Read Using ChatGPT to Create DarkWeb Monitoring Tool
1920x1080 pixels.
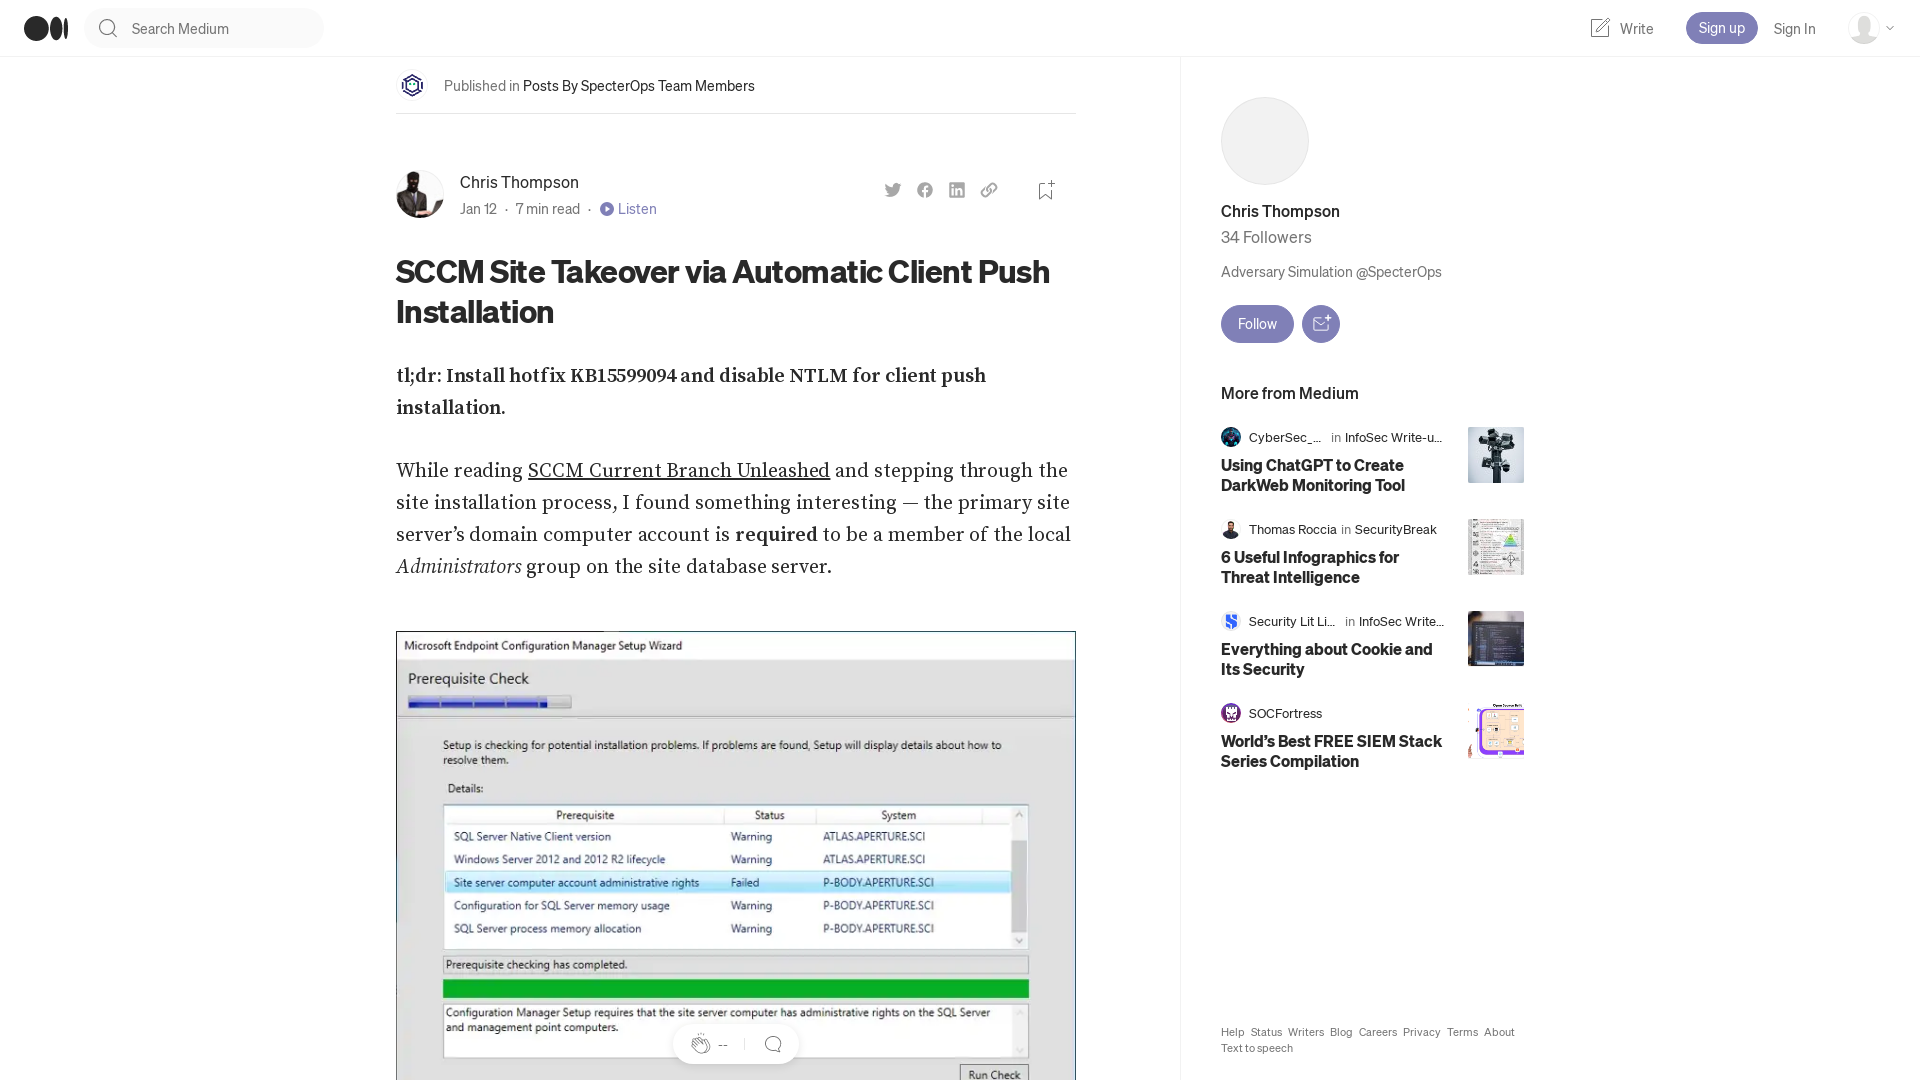click(x=1312, y=475)
